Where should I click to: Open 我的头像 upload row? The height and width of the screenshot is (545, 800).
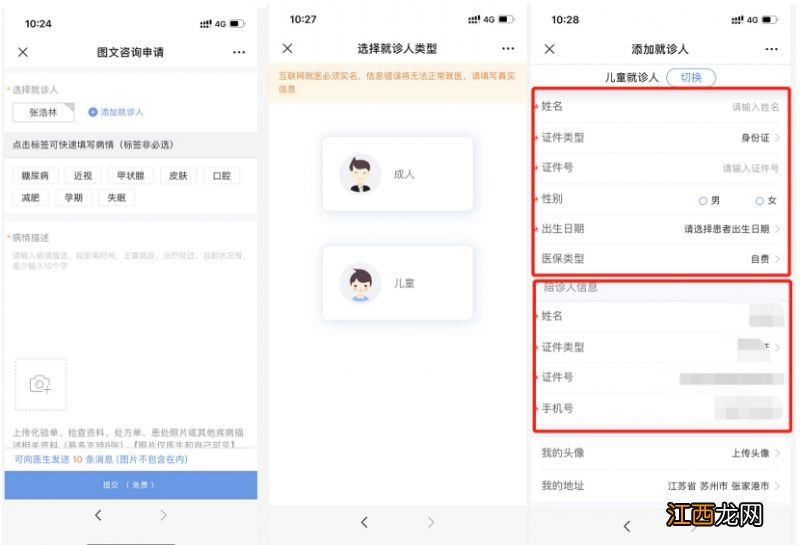coord(661,453)
